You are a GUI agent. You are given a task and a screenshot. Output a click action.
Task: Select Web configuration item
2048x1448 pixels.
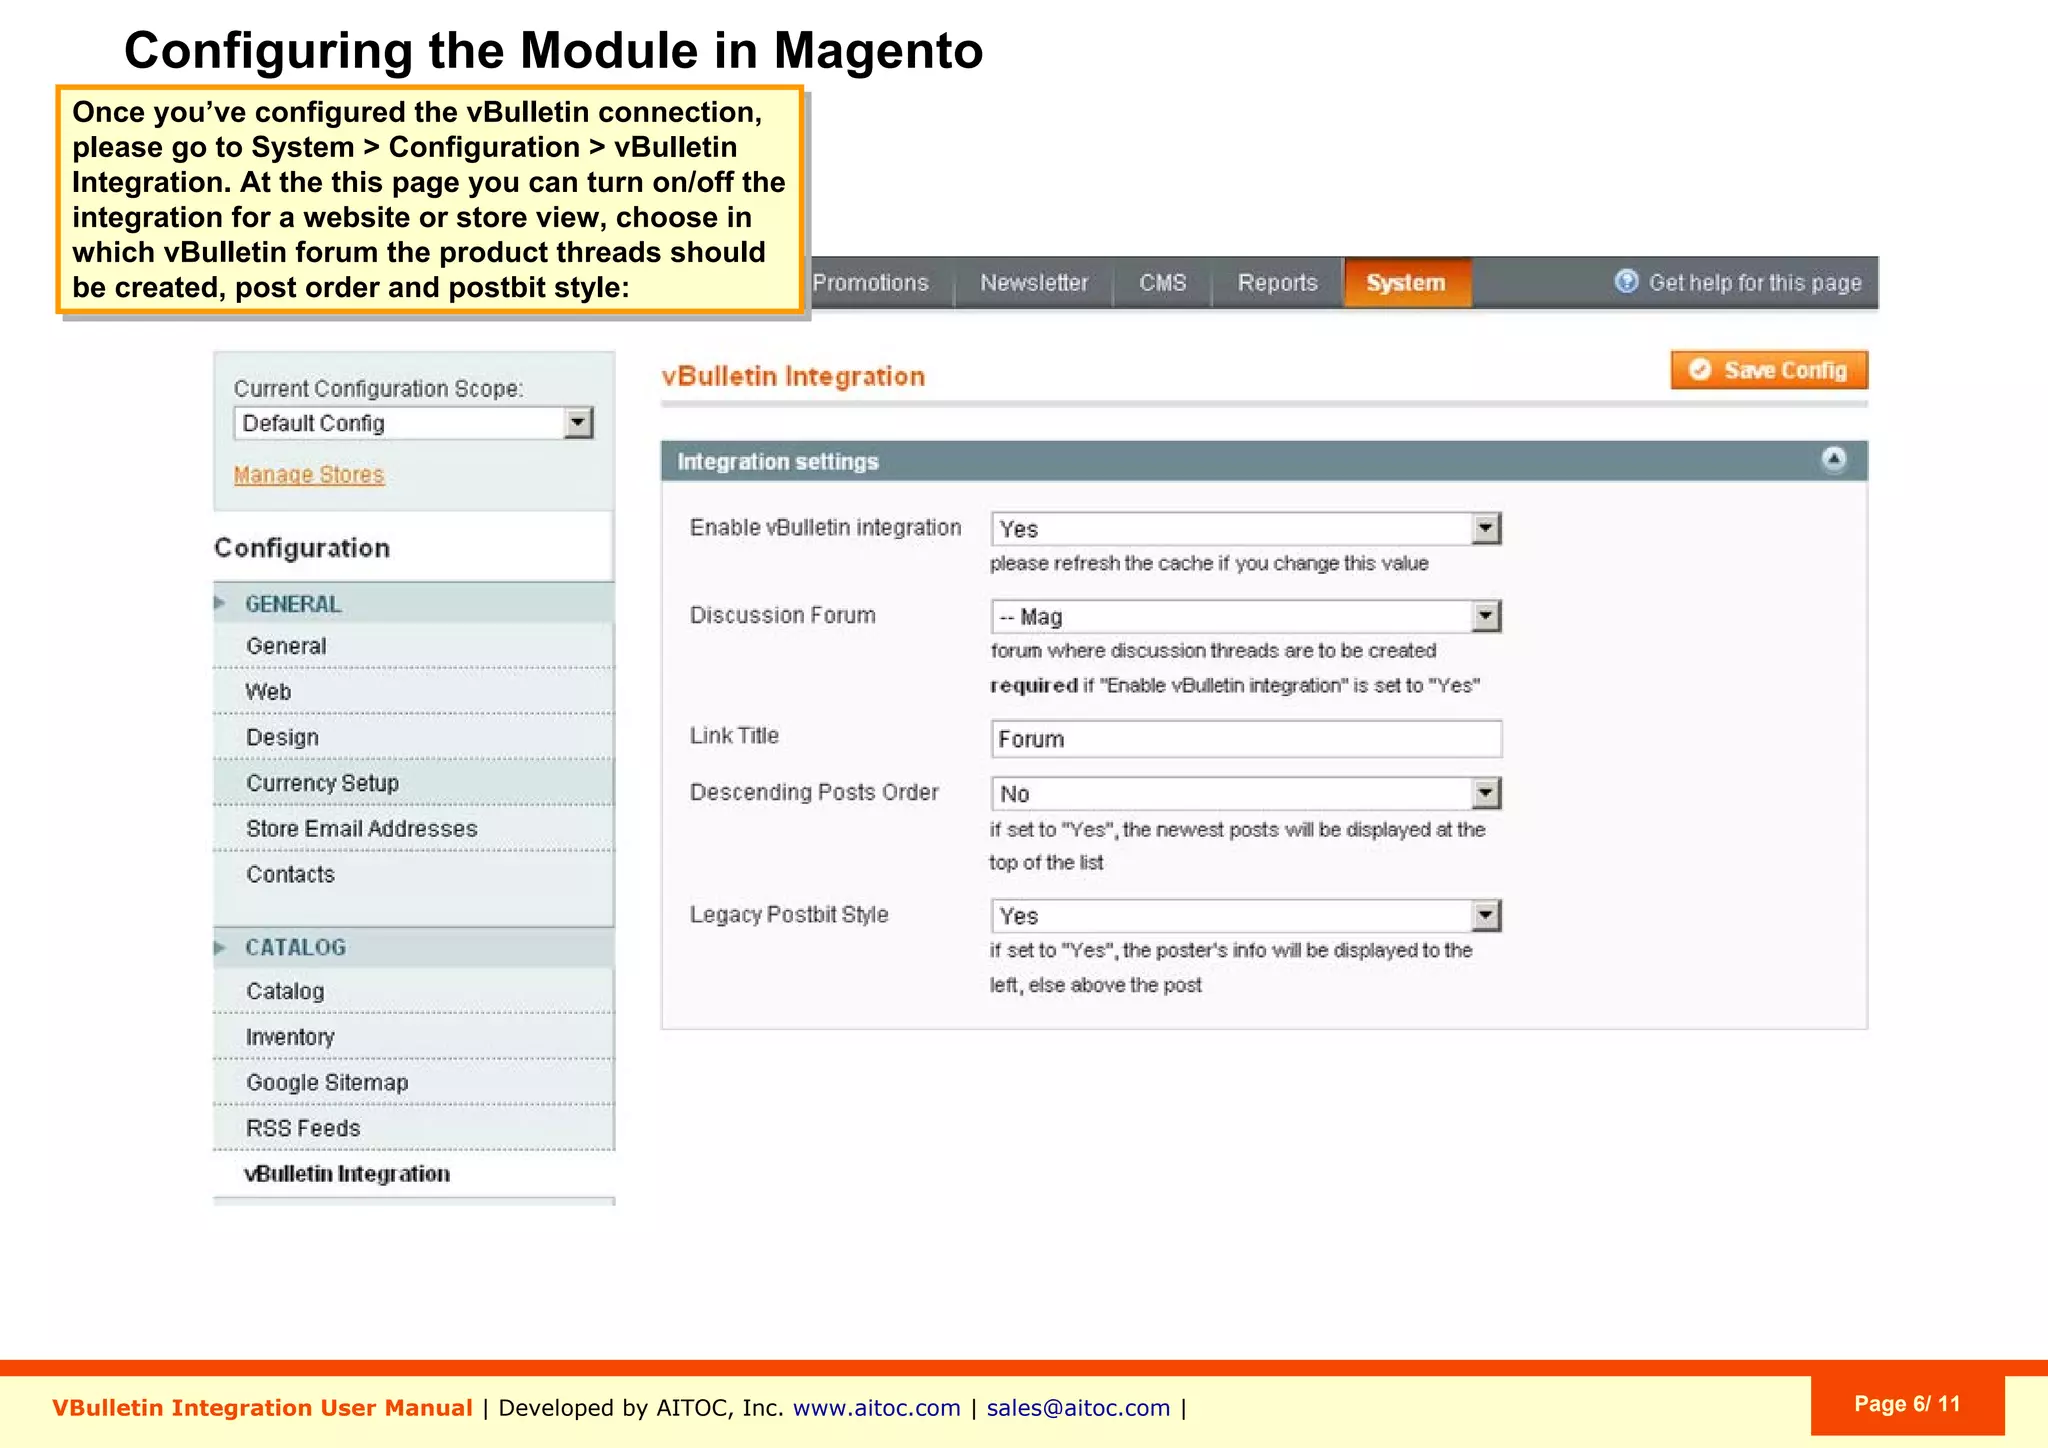414,692
